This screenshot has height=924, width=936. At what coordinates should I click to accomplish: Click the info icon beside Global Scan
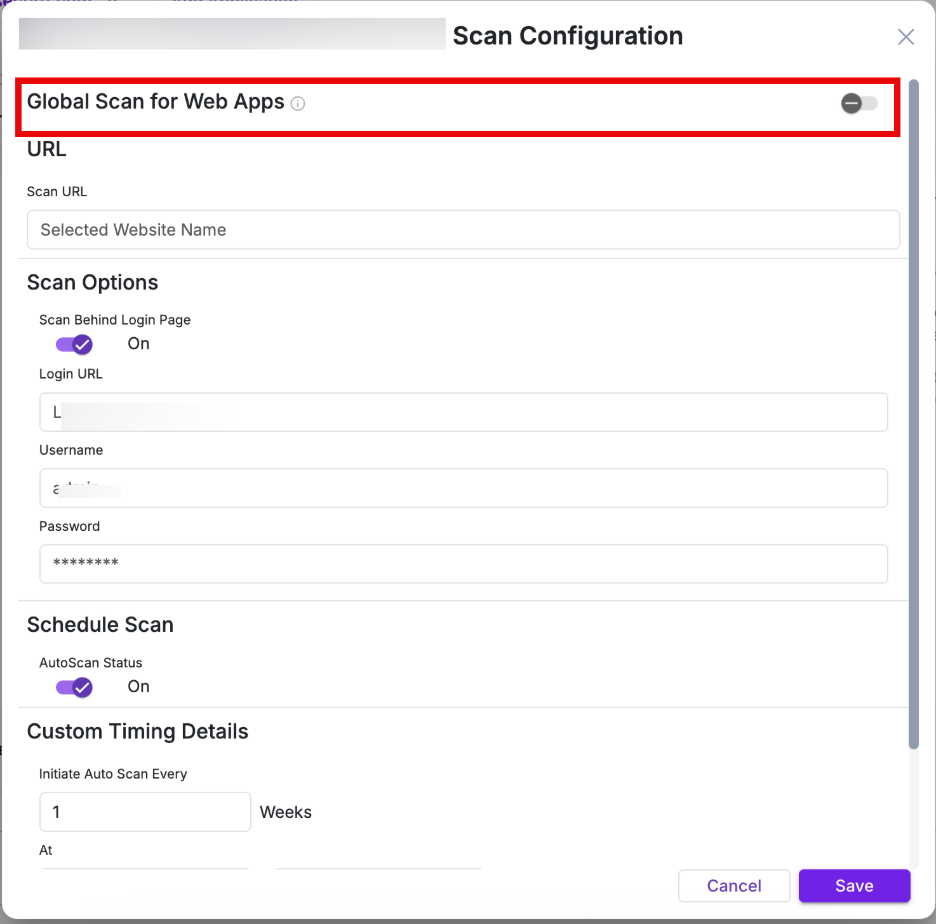(298, 103)
